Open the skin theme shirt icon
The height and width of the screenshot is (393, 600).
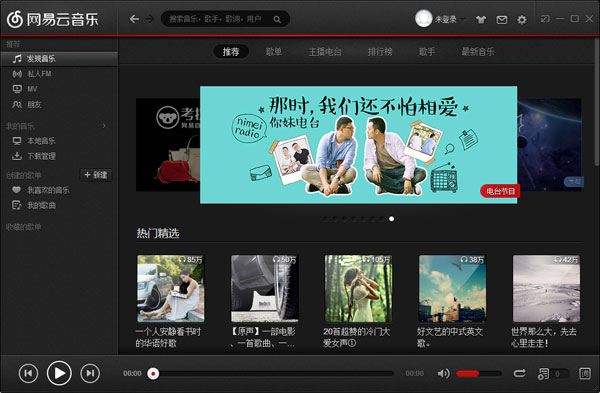[481, 20]
